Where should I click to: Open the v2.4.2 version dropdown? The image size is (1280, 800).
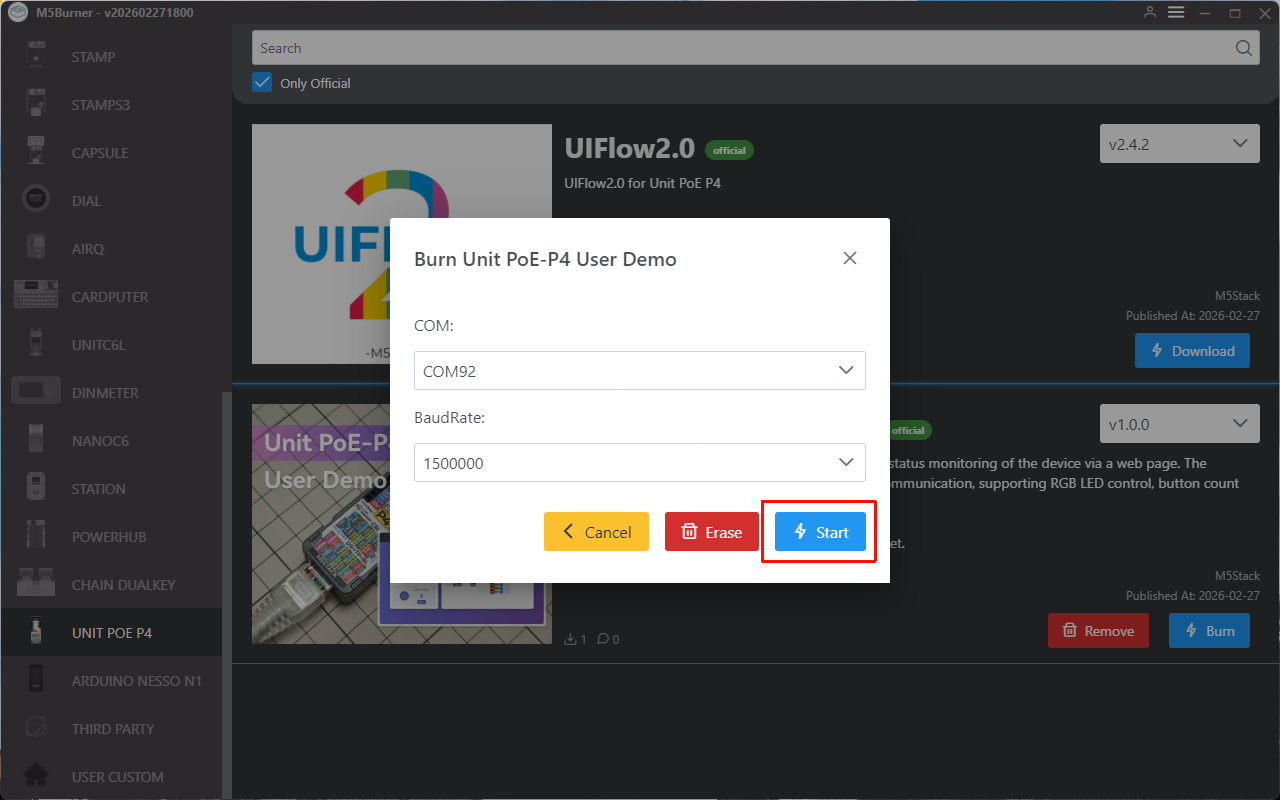[x=1178, y=144]
